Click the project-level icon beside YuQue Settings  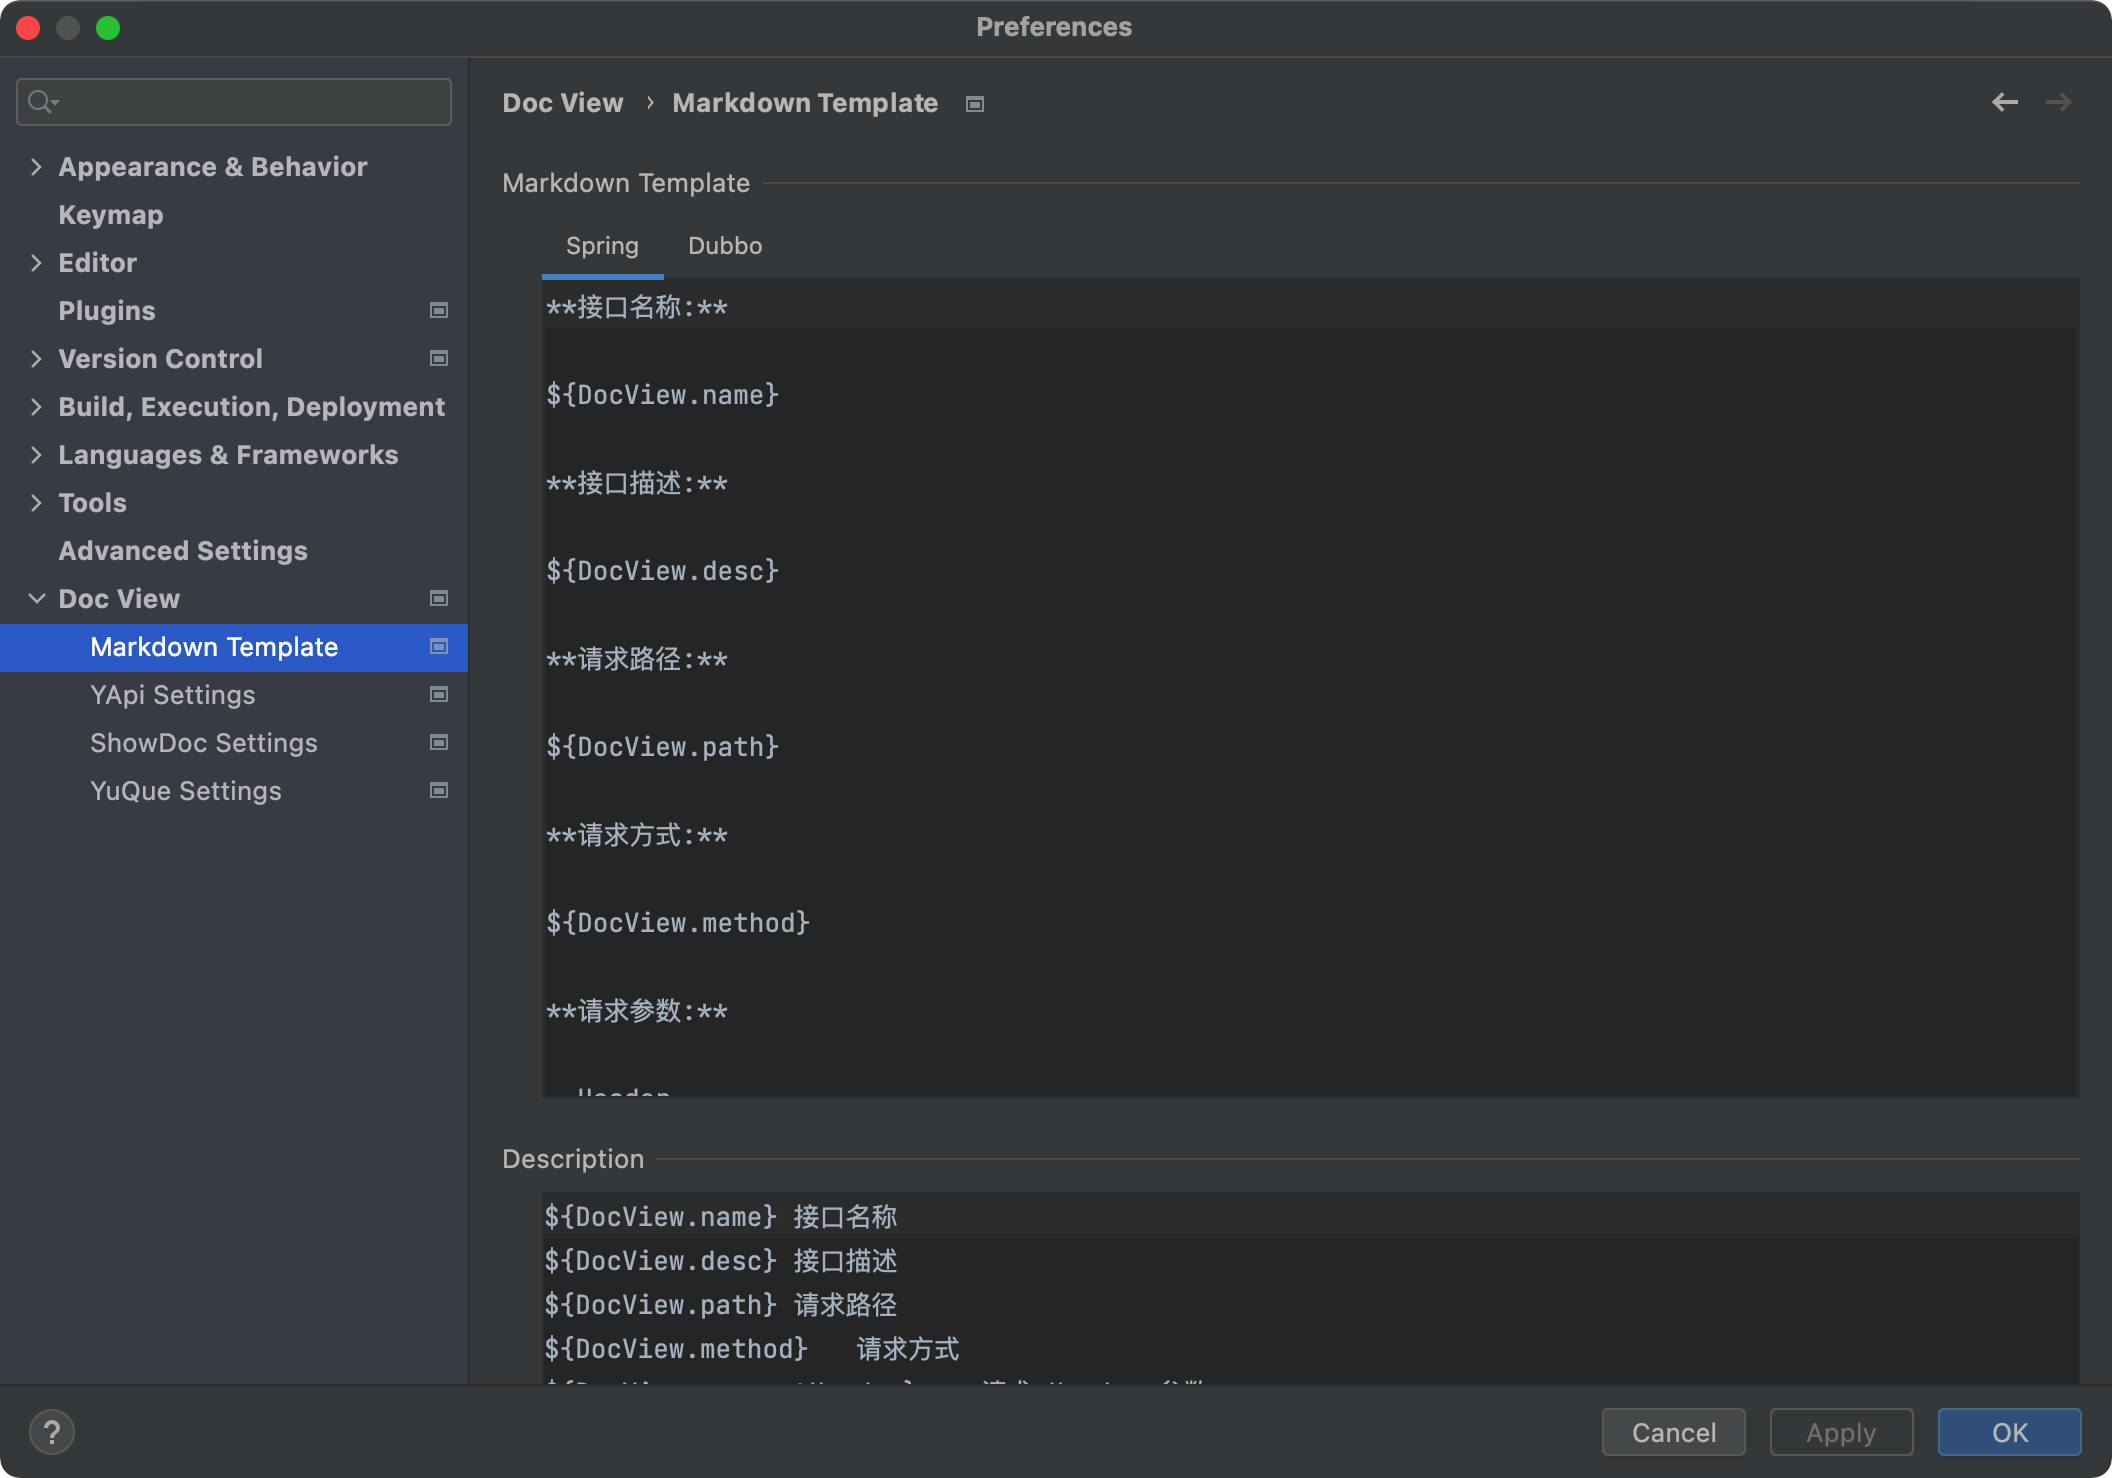438,790
